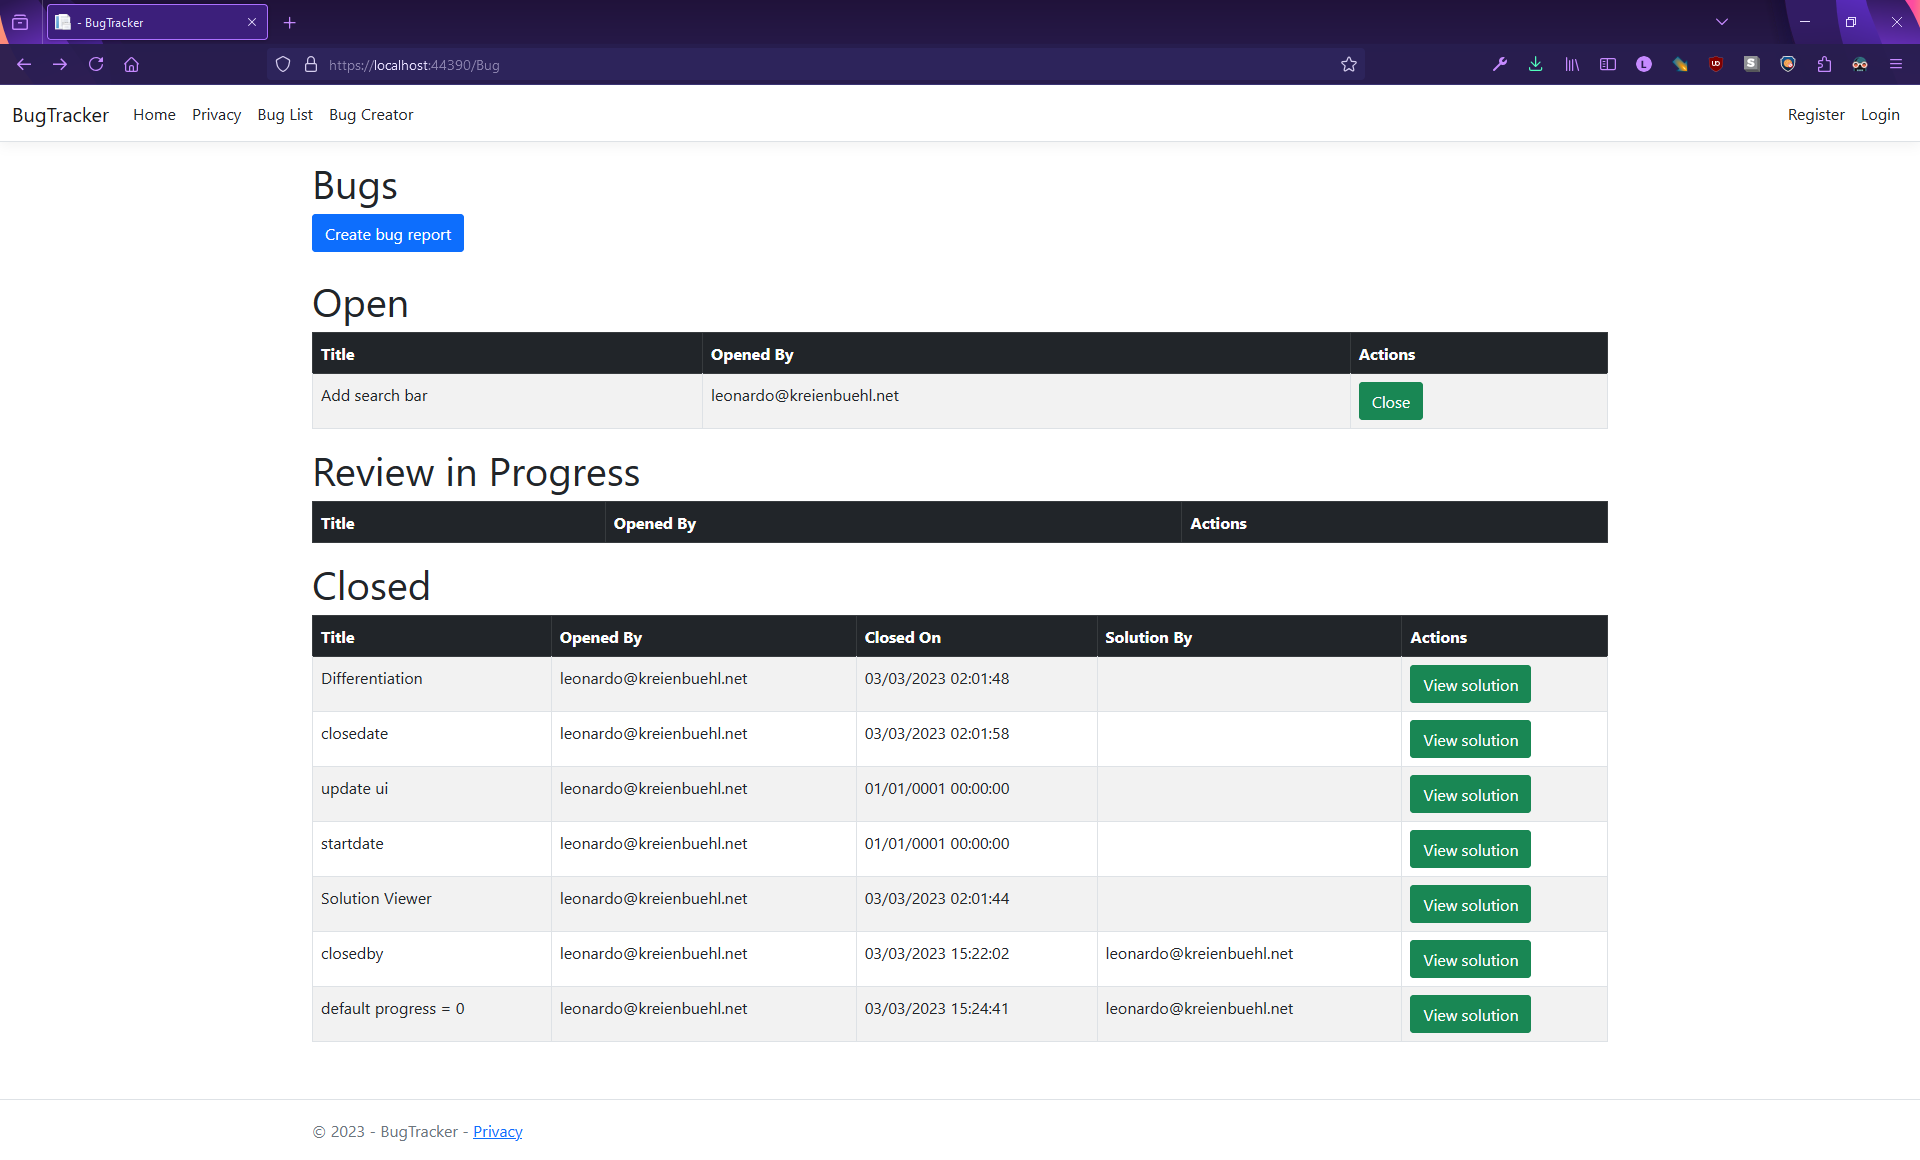1920x1160 pixels.
Task: Click the Create bug report button
Action: tap(388, 233)
